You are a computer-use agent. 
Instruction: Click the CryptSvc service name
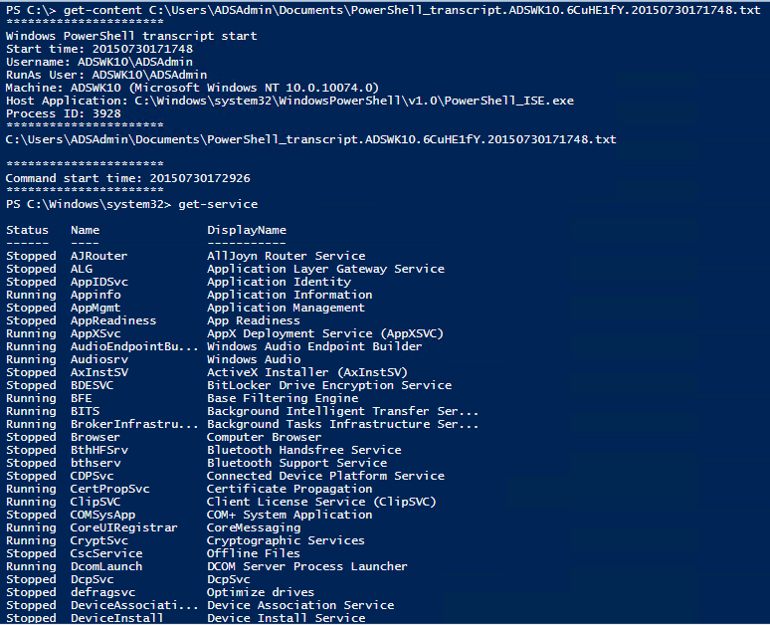99,541
